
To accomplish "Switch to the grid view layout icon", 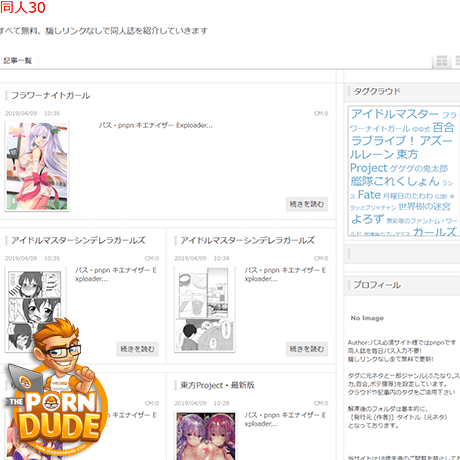I will 442,61.
